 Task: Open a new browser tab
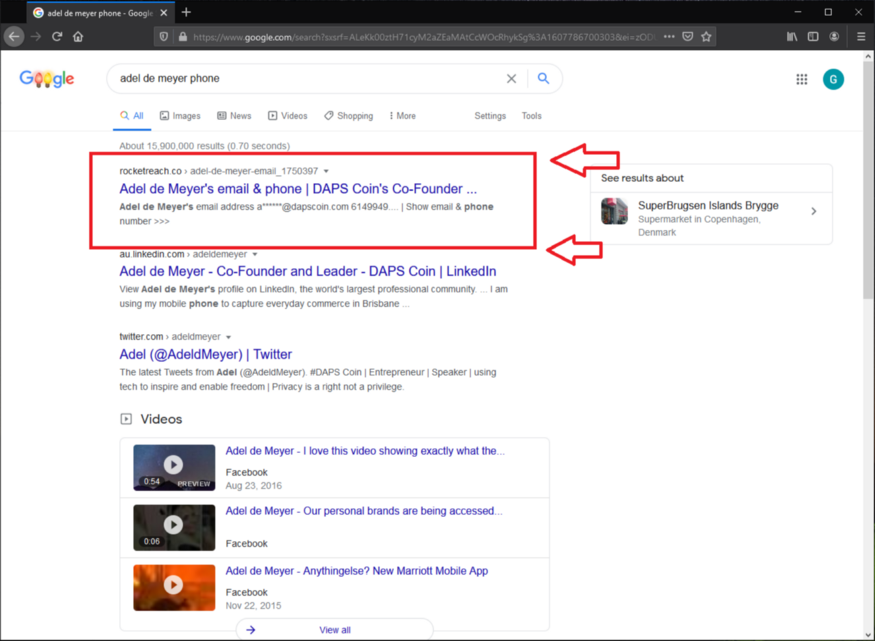[186, 12]
